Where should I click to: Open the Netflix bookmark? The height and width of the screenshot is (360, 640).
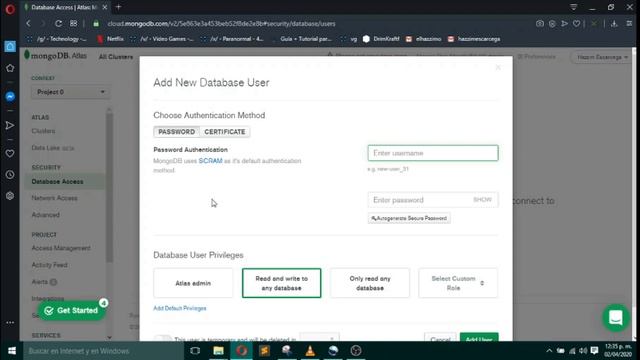(111, 39)
